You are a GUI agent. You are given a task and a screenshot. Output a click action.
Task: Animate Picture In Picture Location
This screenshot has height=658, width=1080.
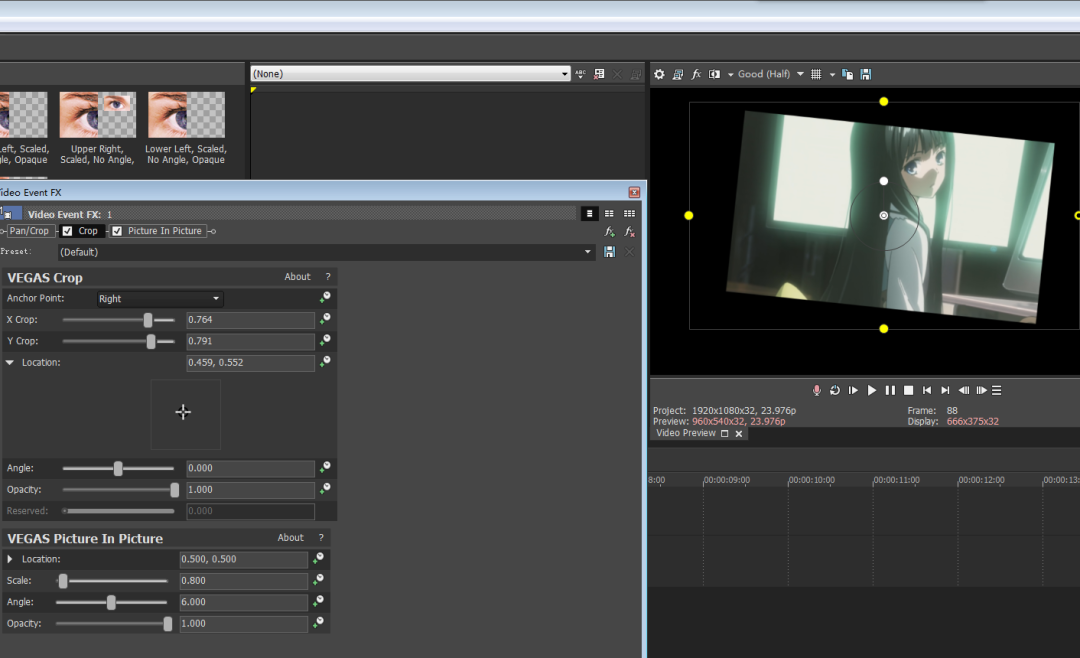click(x=318, y=558)
